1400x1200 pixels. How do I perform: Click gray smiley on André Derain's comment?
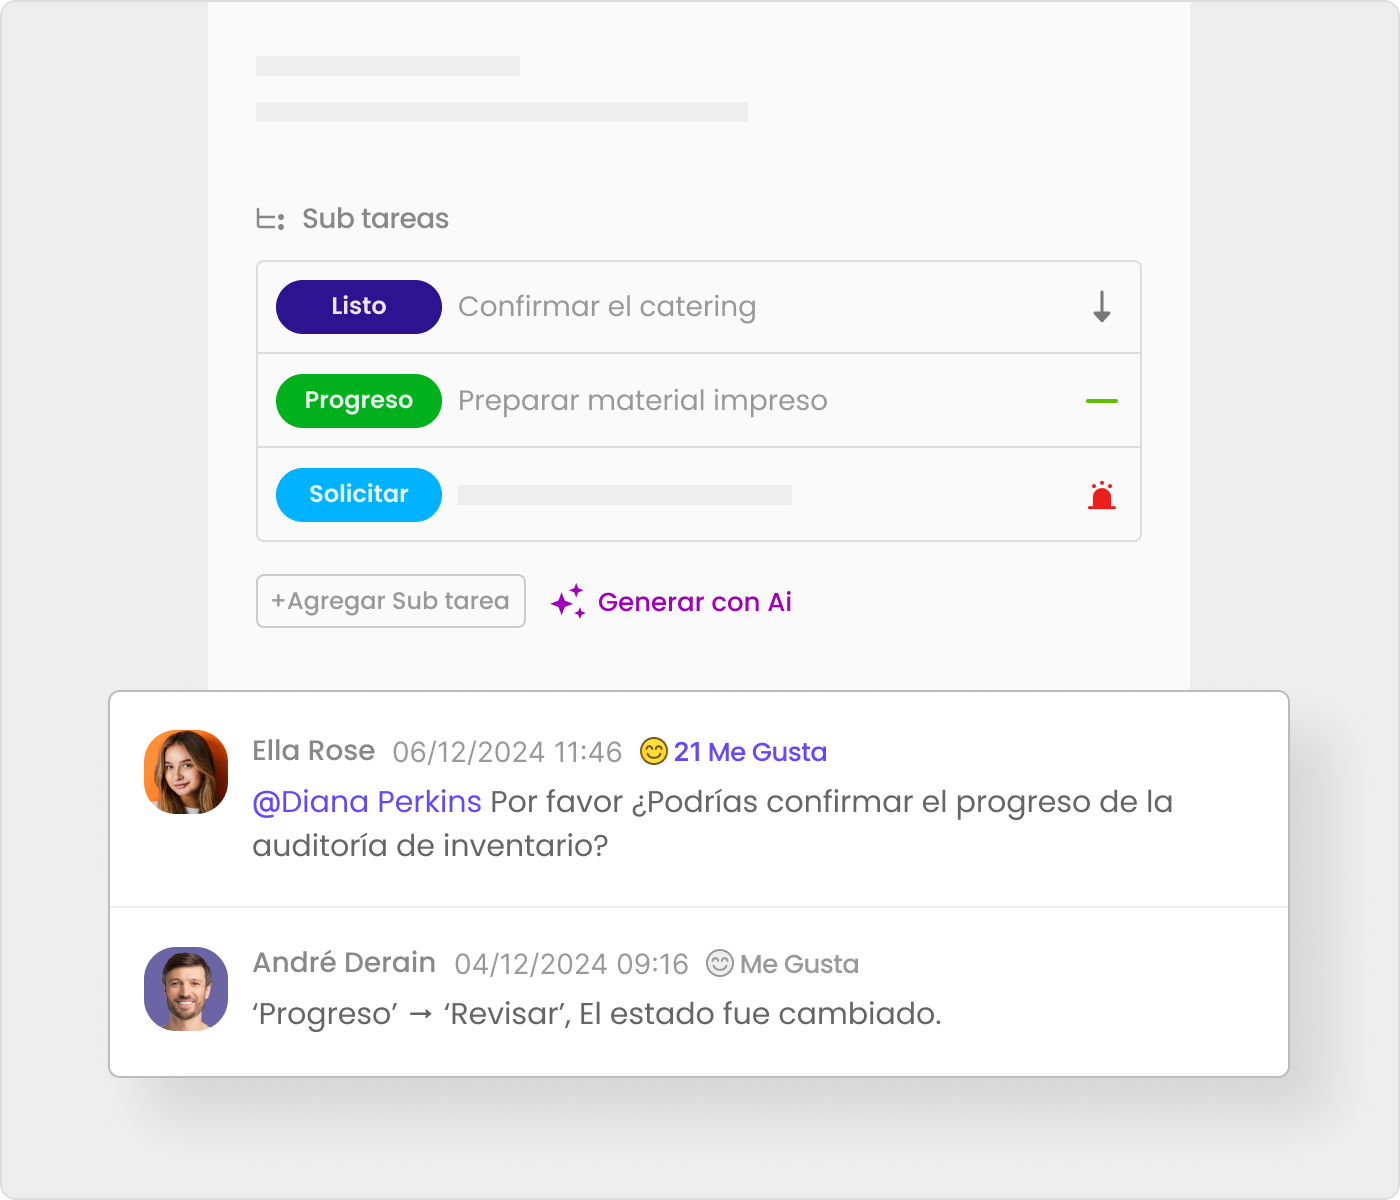719,963
